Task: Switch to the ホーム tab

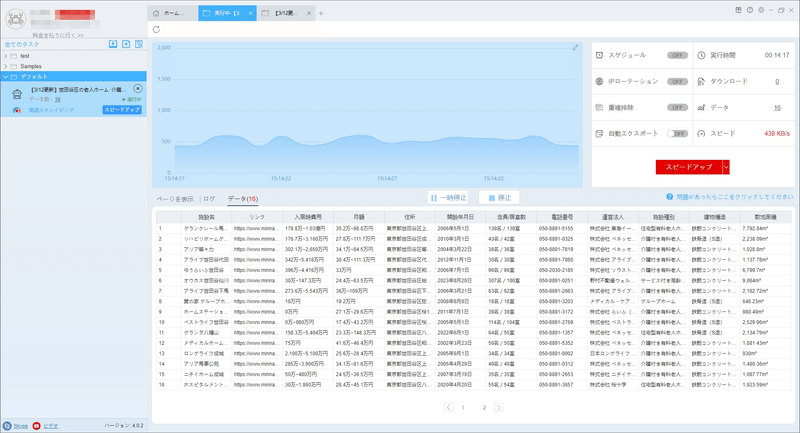Action: click(x=172, y=13)
